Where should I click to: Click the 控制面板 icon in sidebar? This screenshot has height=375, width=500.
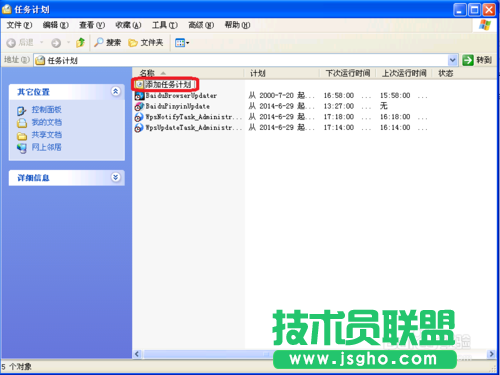(22, 110)
